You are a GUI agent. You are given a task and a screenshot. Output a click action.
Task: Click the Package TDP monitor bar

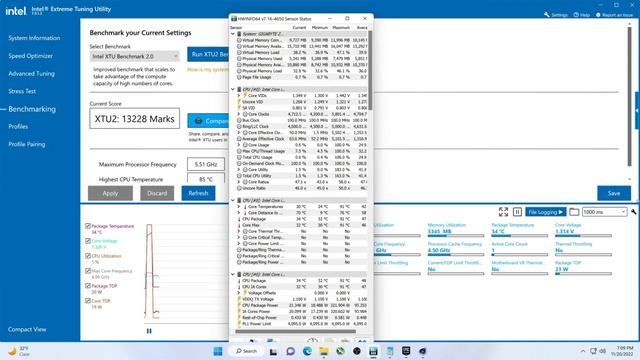pos(584,274)
